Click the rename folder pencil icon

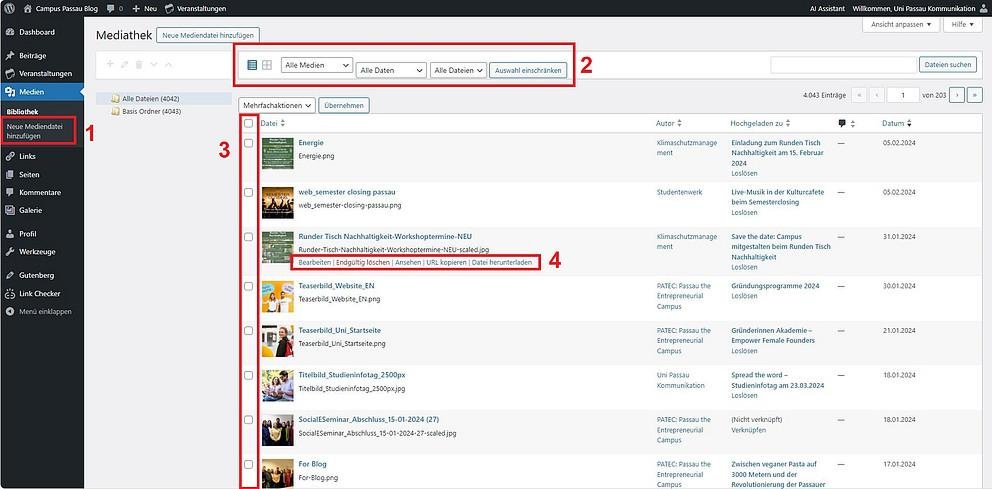125,65
